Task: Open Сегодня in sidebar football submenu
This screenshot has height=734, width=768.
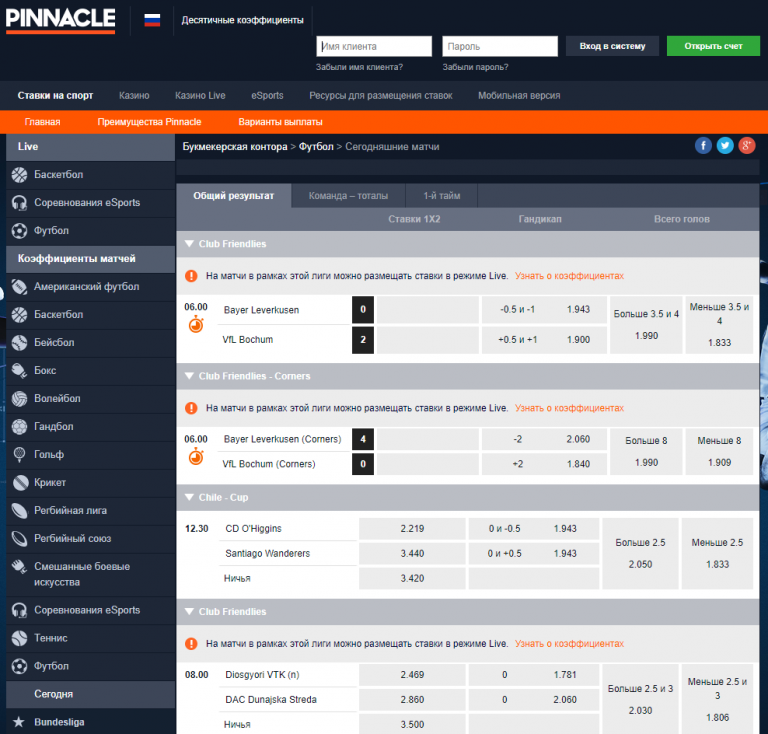Action: [91, 694]
